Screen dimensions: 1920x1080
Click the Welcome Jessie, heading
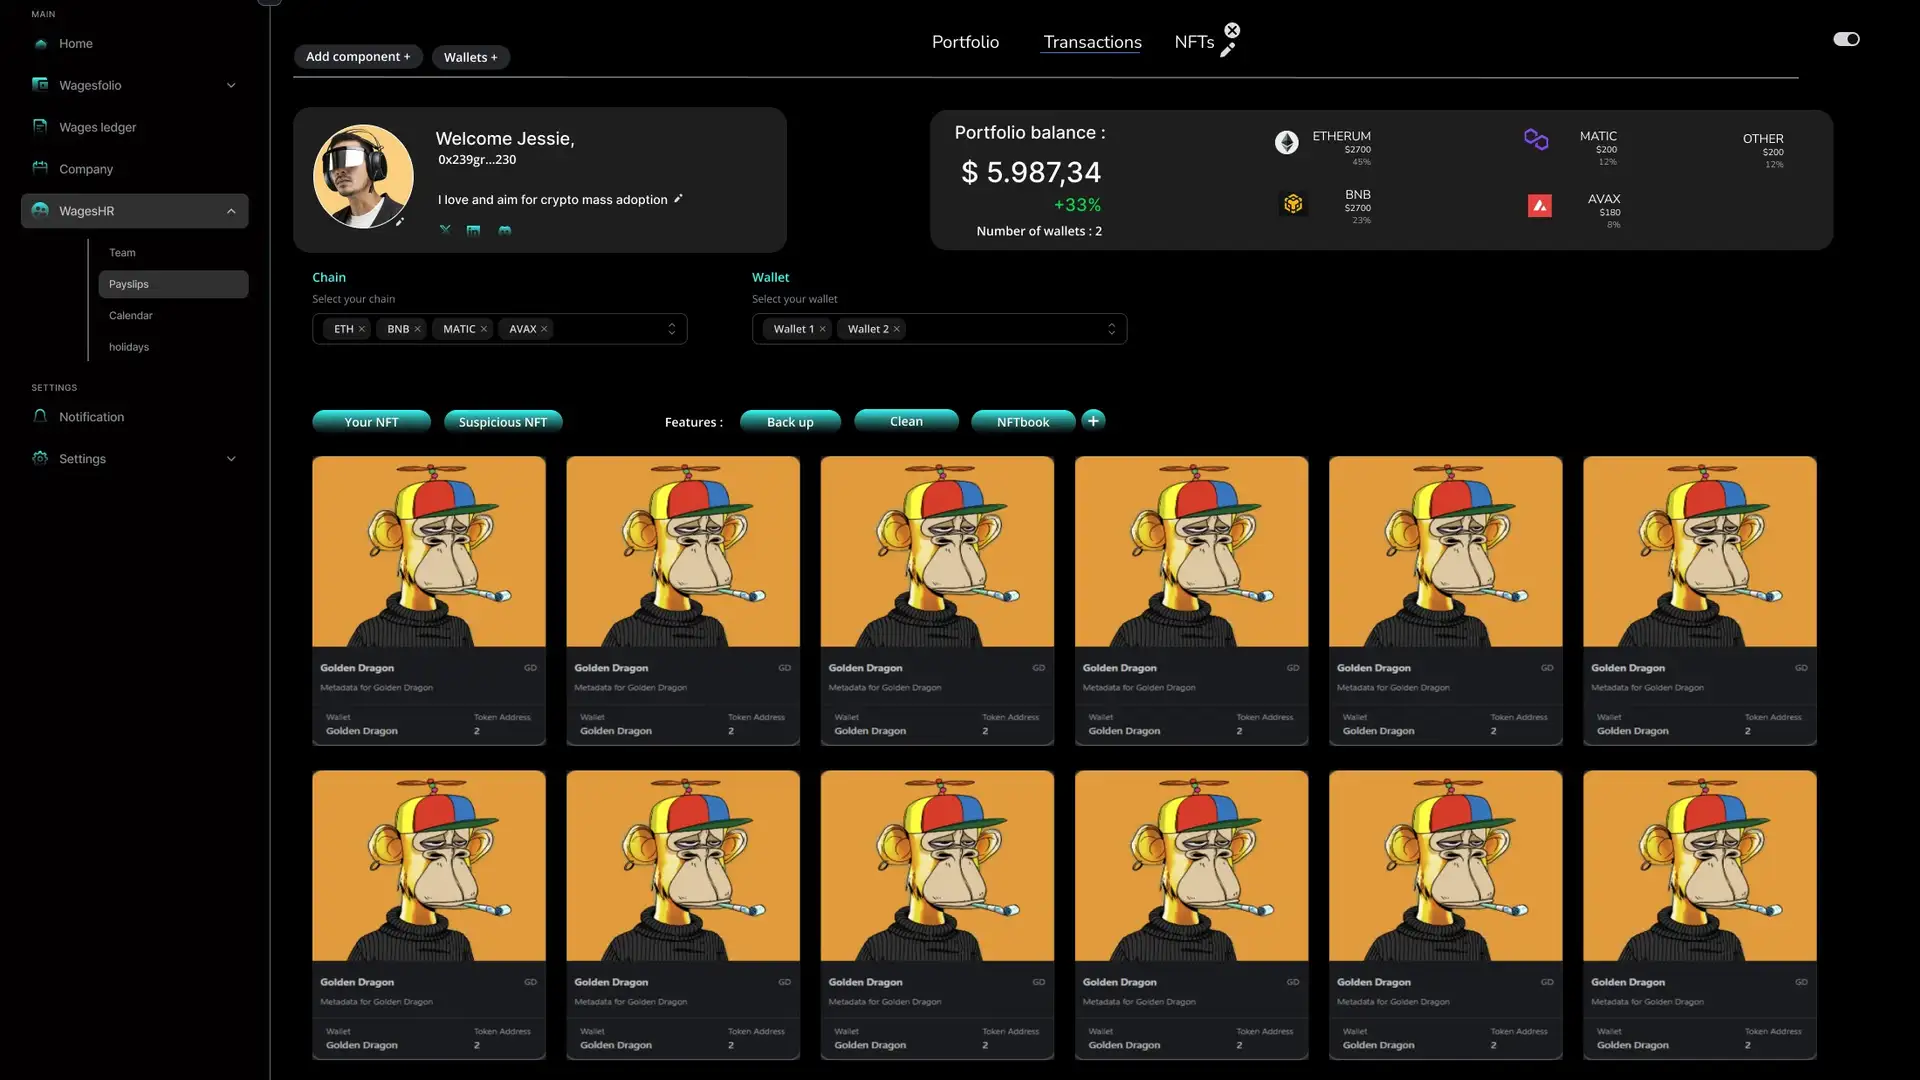[x=505, y=139]
